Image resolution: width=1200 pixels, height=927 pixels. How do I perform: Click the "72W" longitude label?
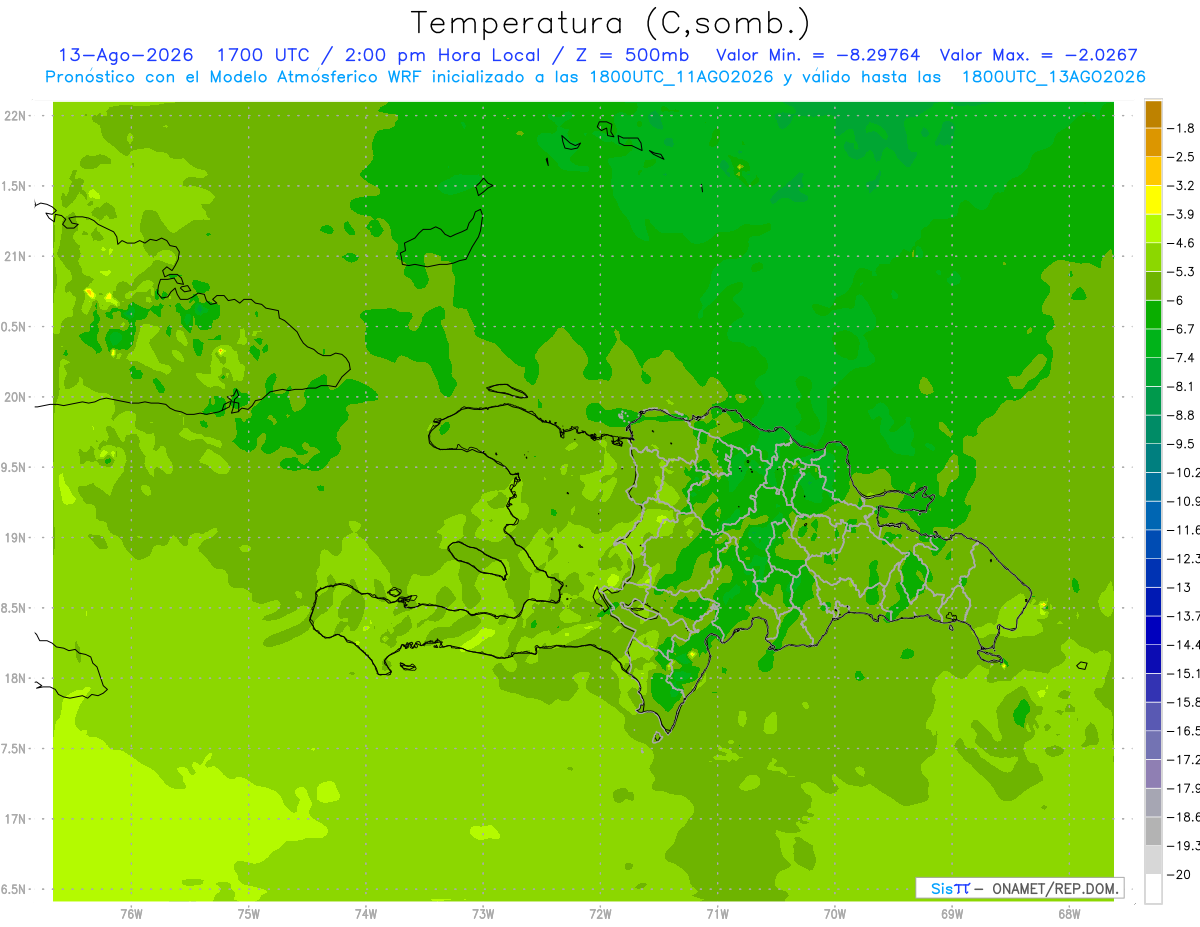pos(600,913)
